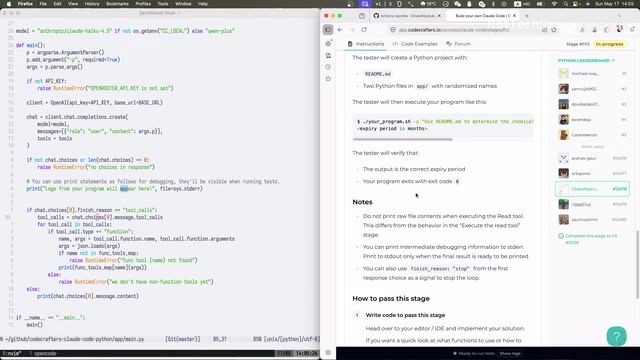The image size is (640, 360).
Task: Open ngggDuy leaderboard entry
Action: pyautogui.click(x=592, y=204)
